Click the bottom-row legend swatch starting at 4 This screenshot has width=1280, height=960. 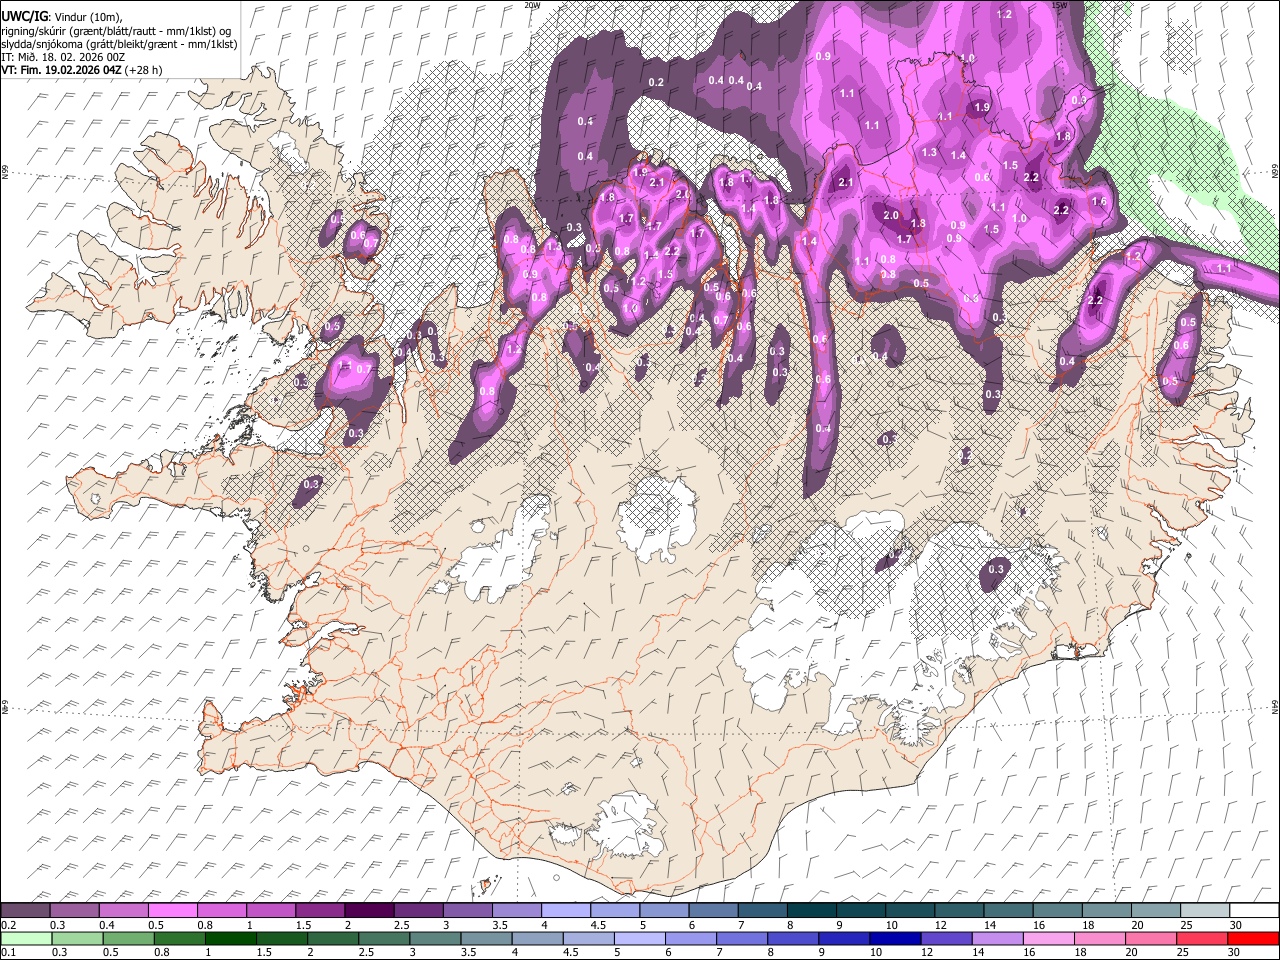coord(536,938)
